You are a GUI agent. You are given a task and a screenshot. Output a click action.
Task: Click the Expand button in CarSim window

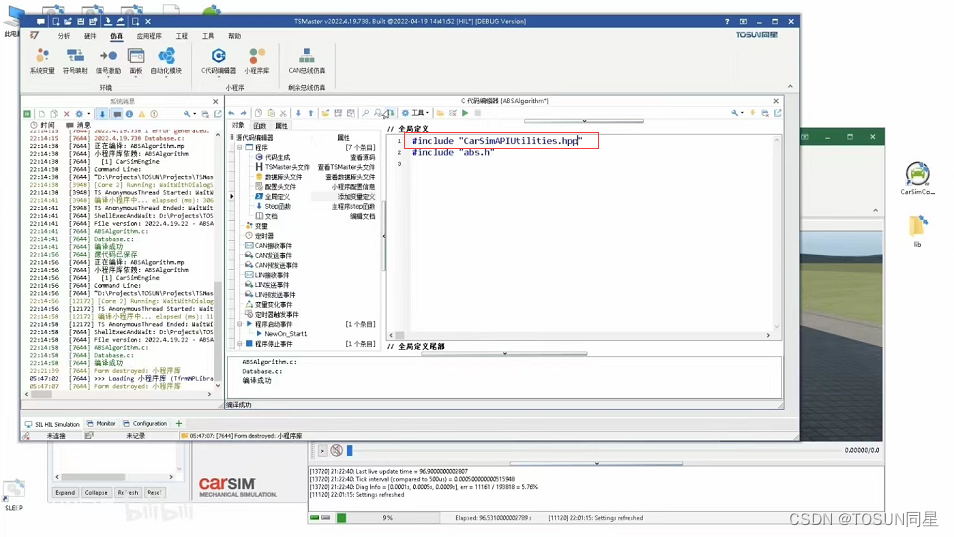65,493
